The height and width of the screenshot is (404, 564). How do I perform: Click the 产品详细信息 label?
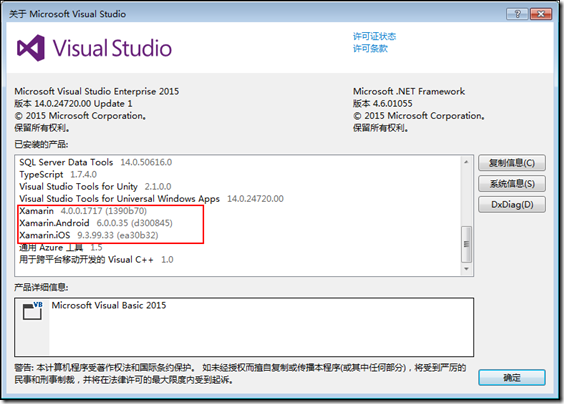[41, 287]
